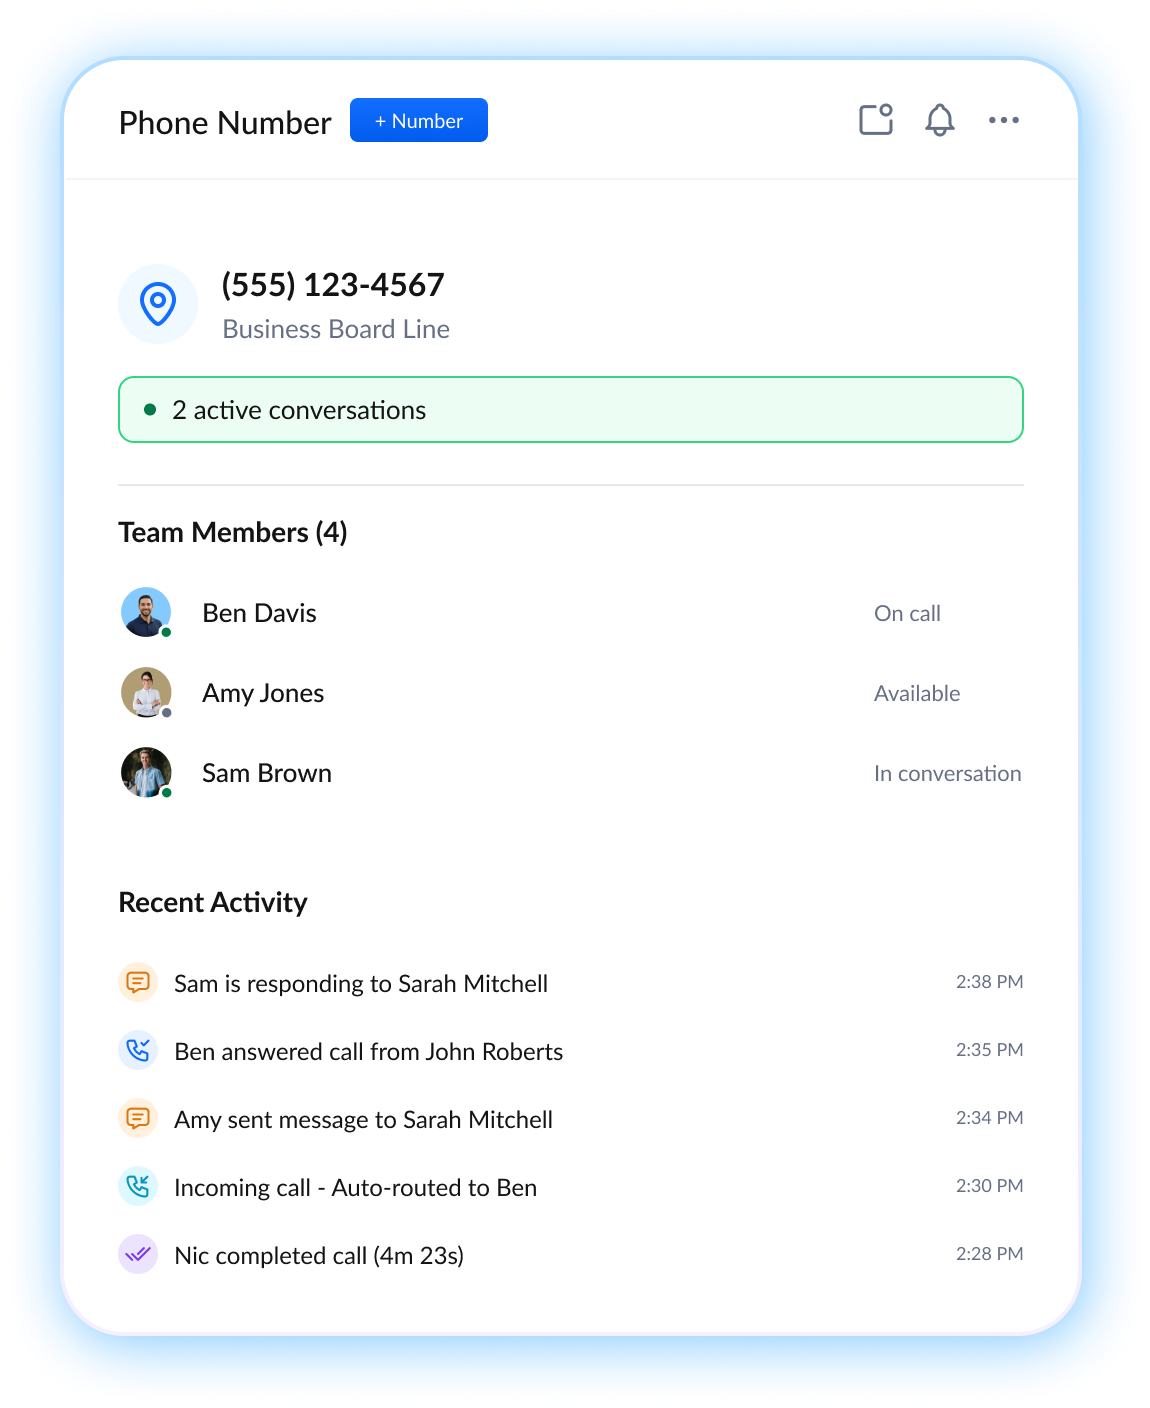This screenshot has height=1408, width=1150.
Task: Open Ben Davis's profile avatar
Action: click(146, 612)
